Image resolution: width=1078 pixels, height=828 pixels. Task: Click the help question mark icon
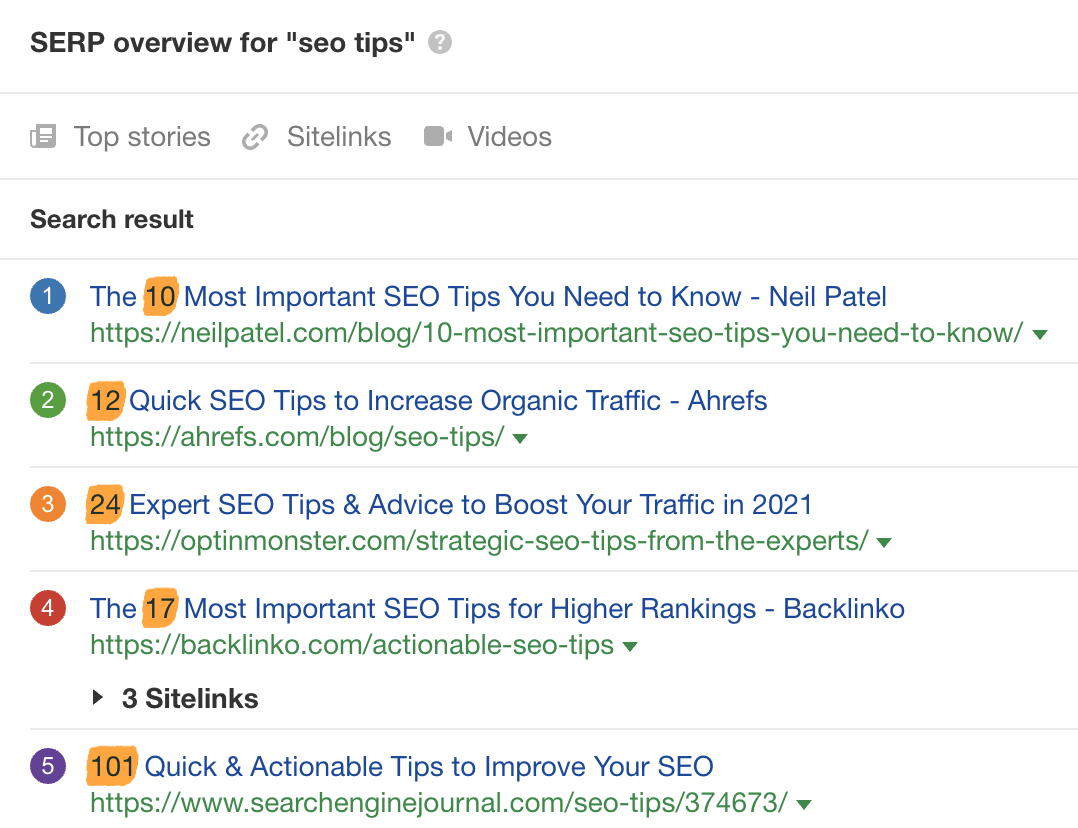[439, 43]
